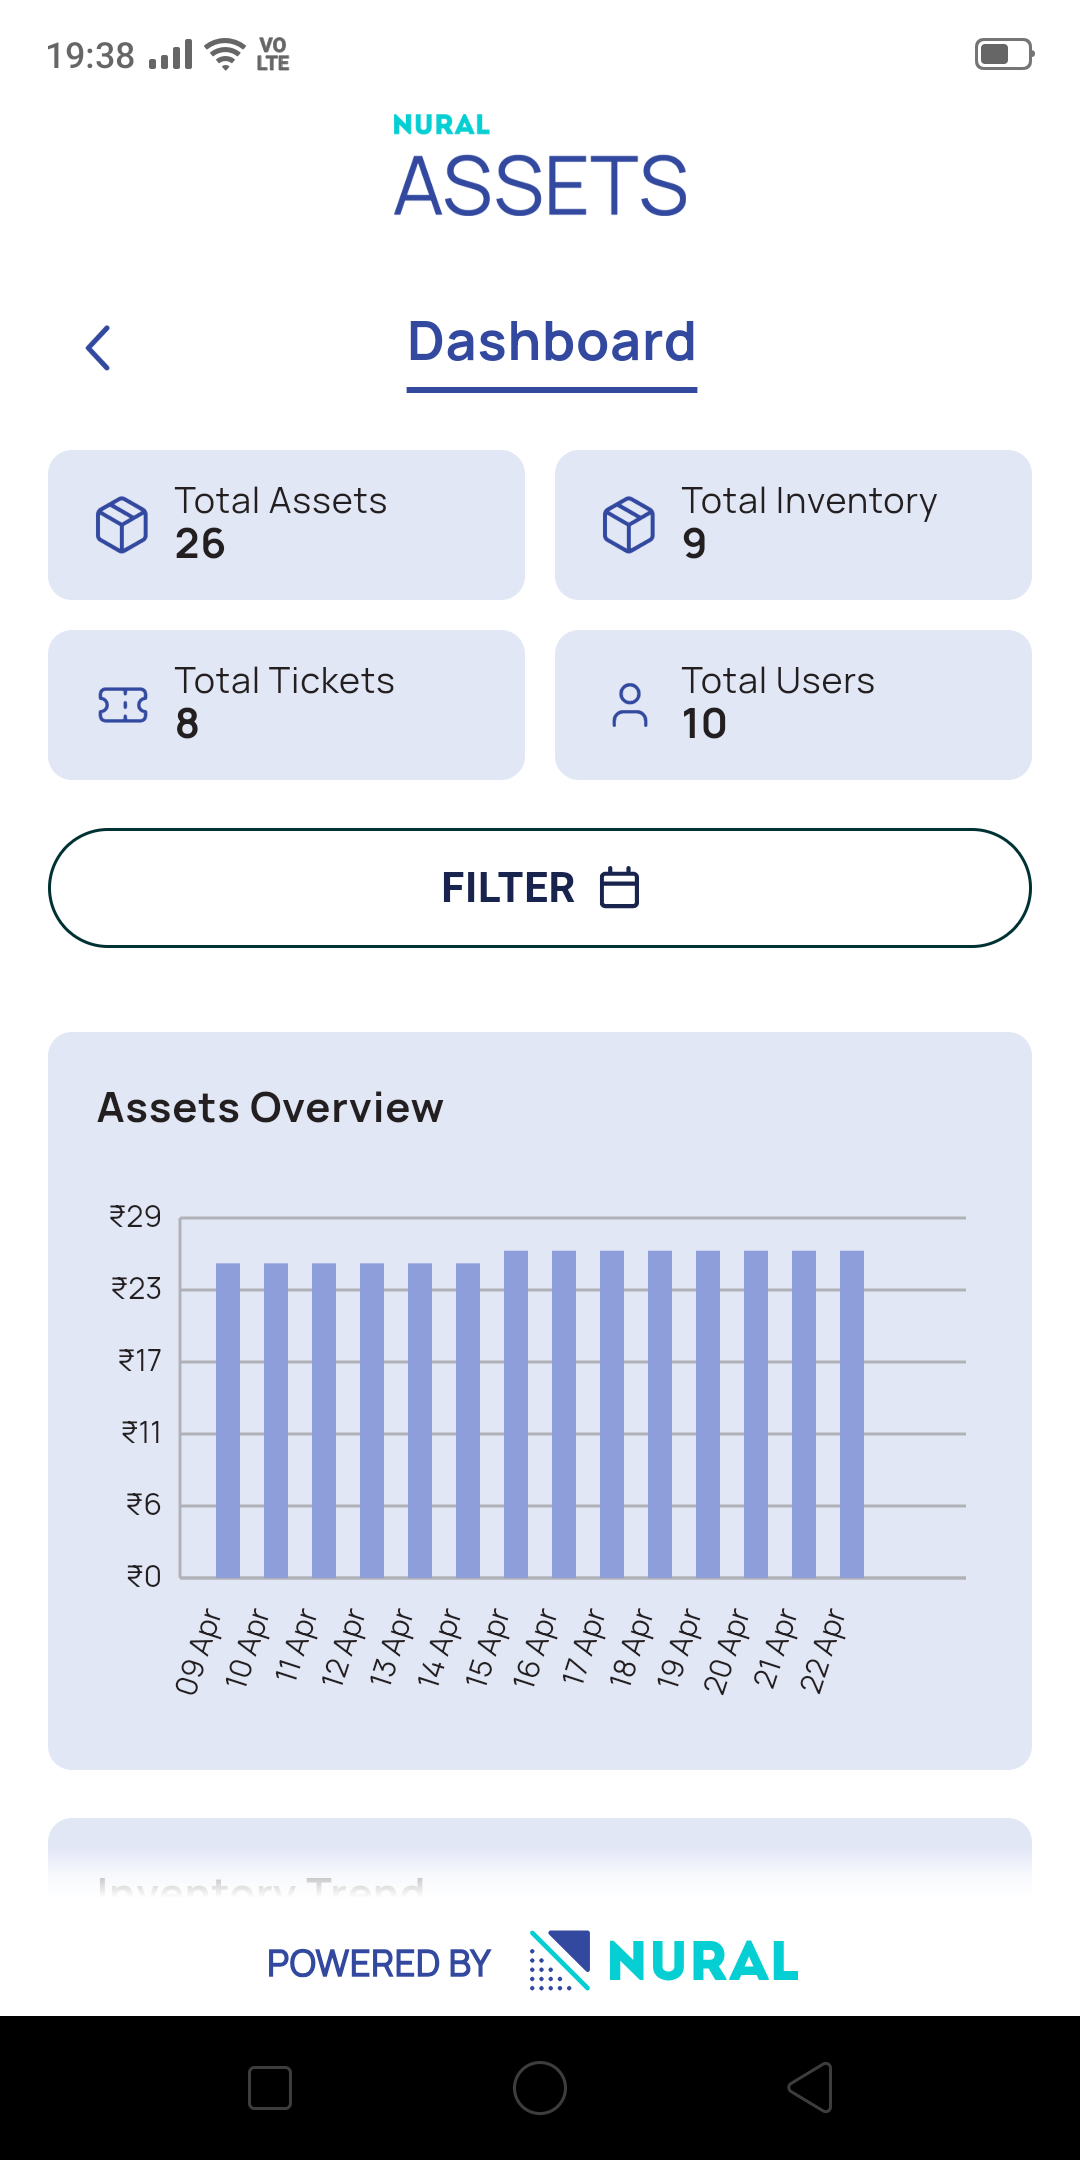
Task: Select the 18 Apr bar in the chart
Action: pos(660,1414)
